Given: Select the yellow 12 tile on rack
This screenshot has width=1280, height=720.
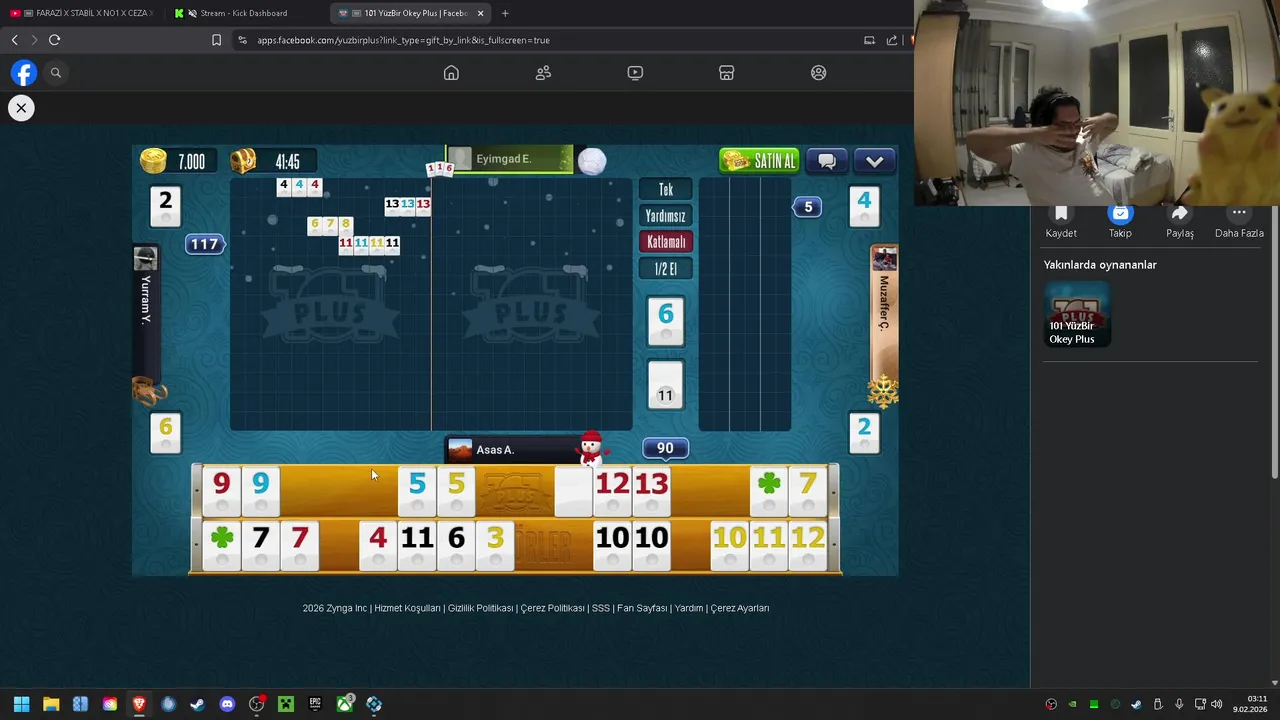Looking at the screenshot, I should click(808, 545).
